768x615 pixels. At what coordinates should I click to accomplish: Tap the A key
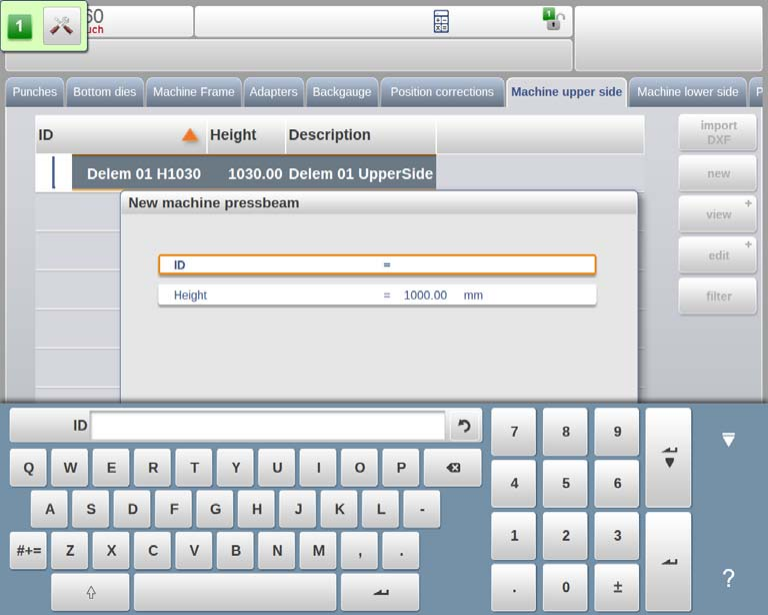49,509
